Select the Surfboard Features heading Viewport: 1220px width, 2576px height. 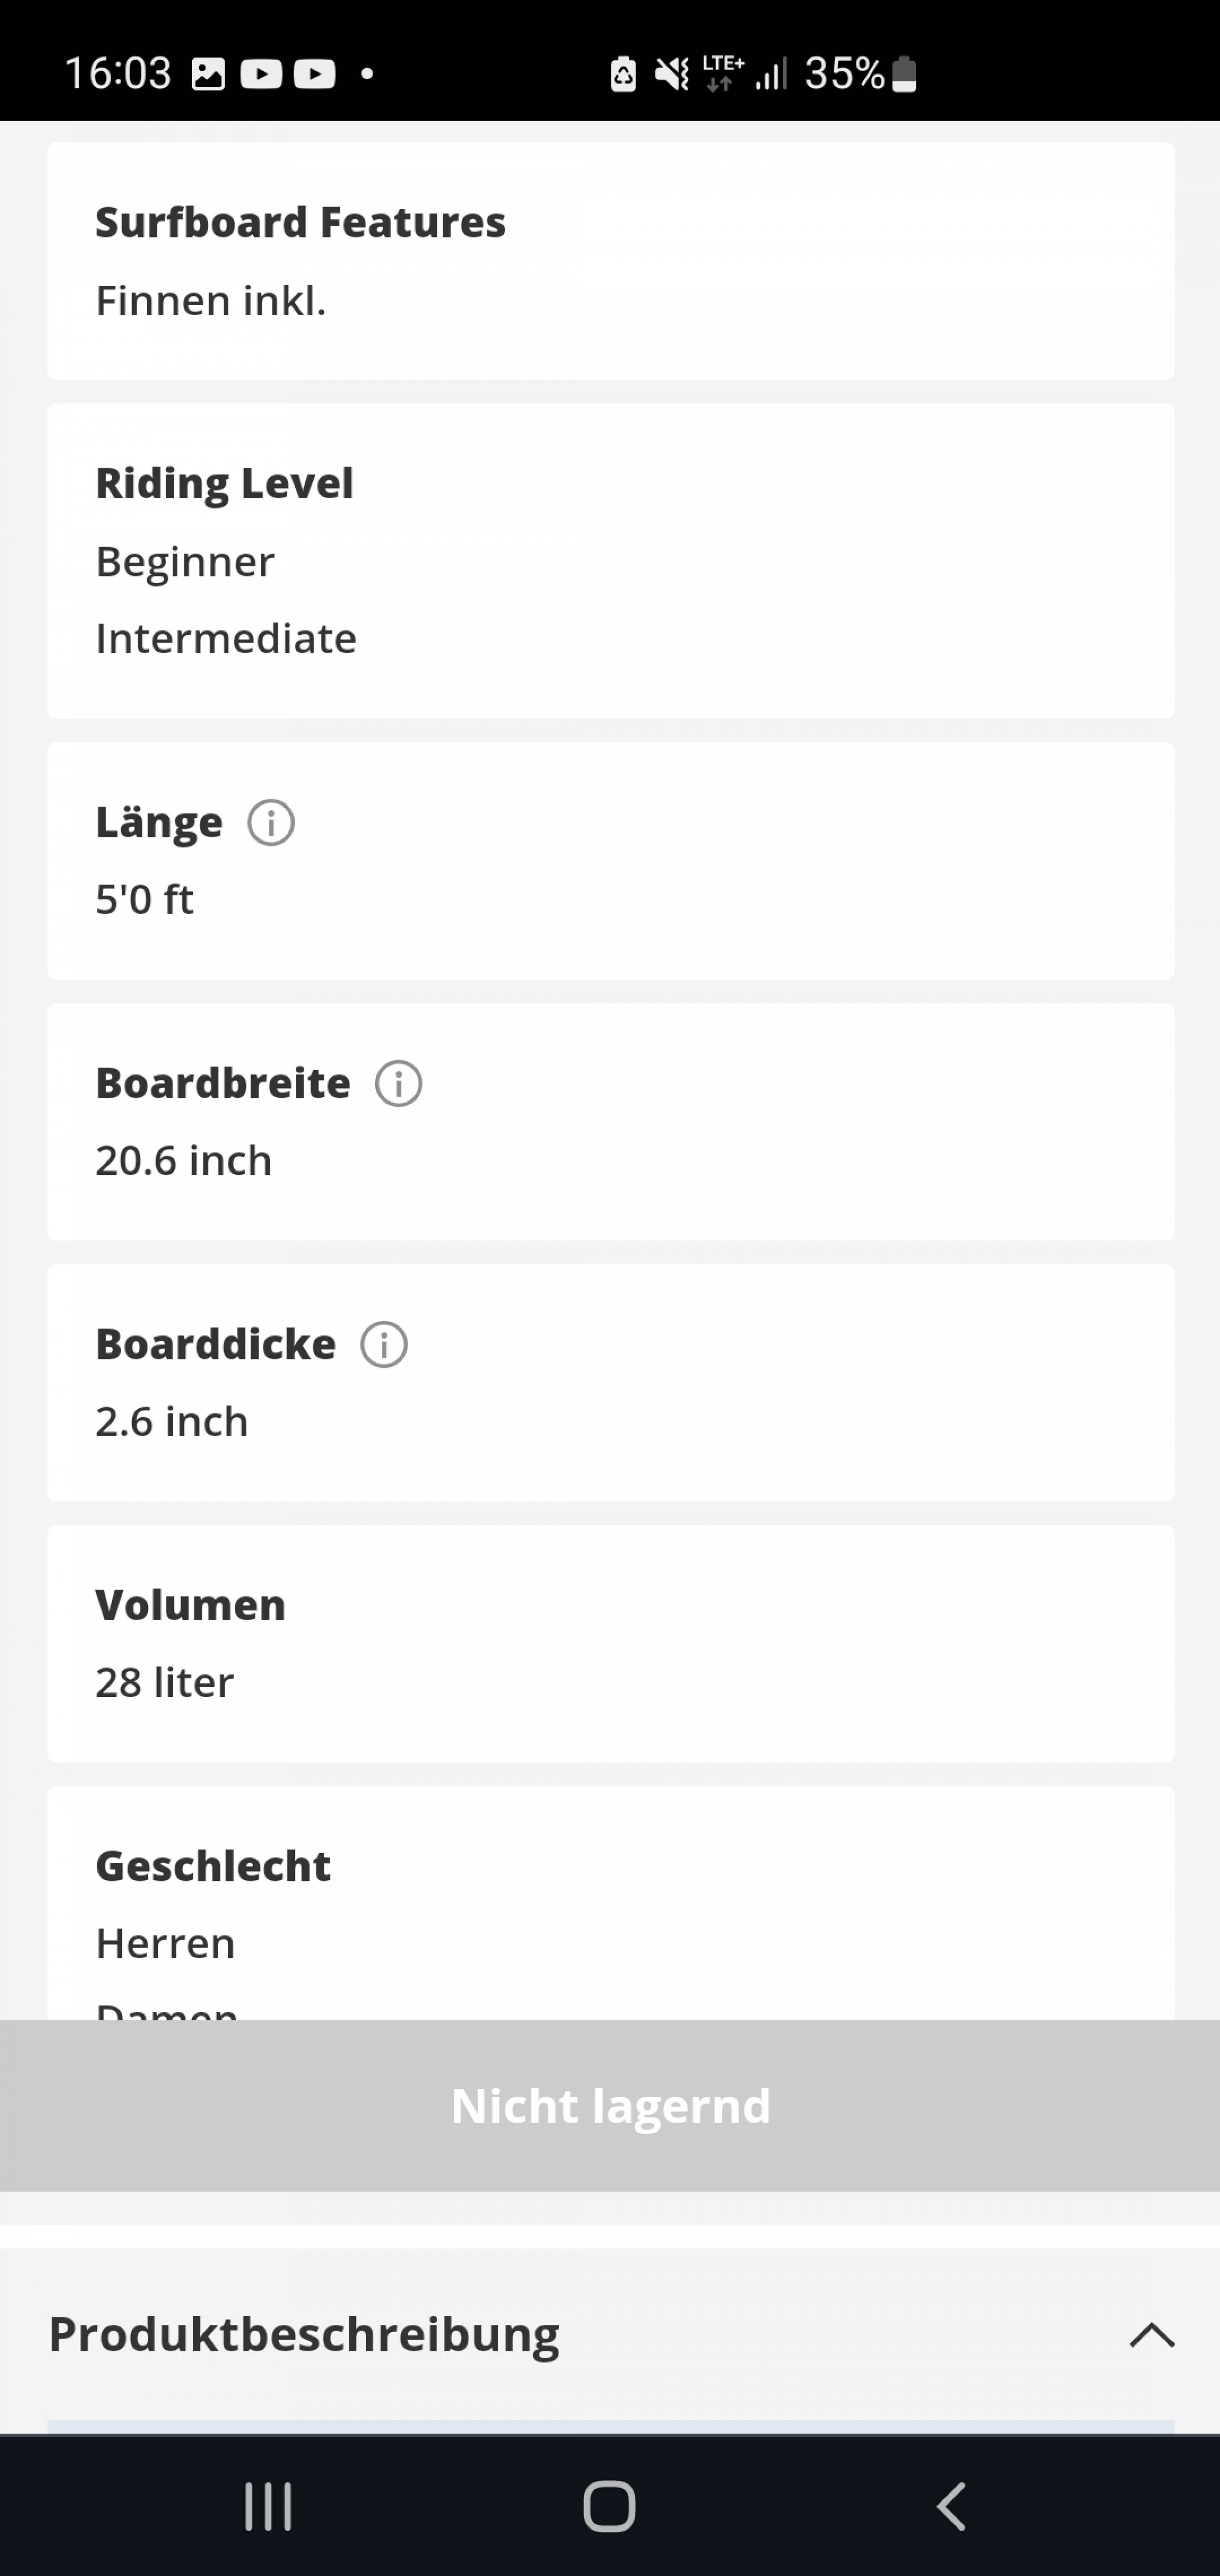click(300, 222)
